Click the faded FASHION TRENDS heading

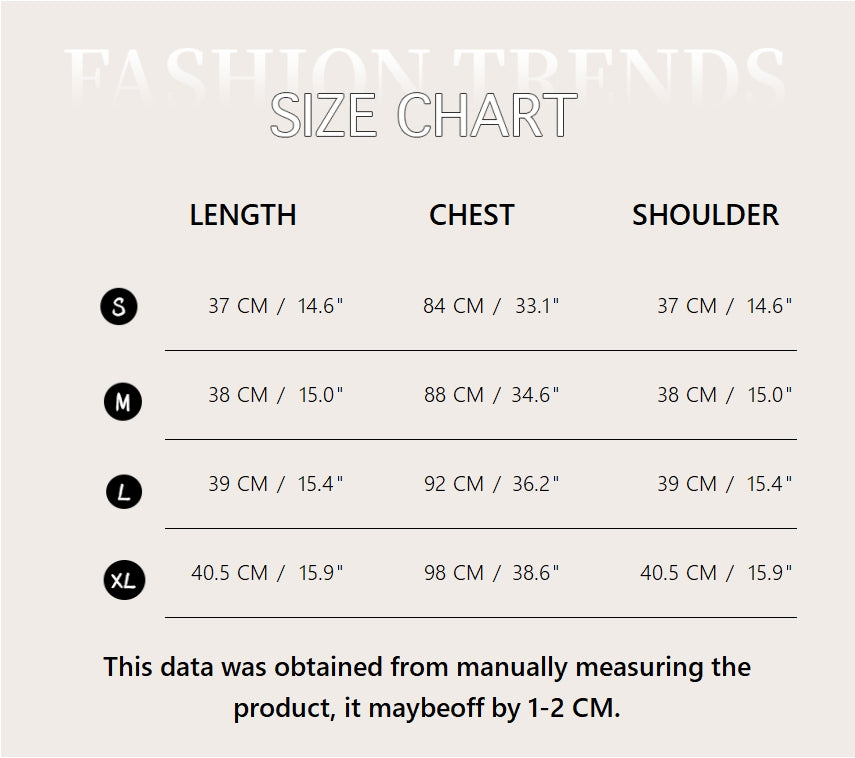[424, 70]
